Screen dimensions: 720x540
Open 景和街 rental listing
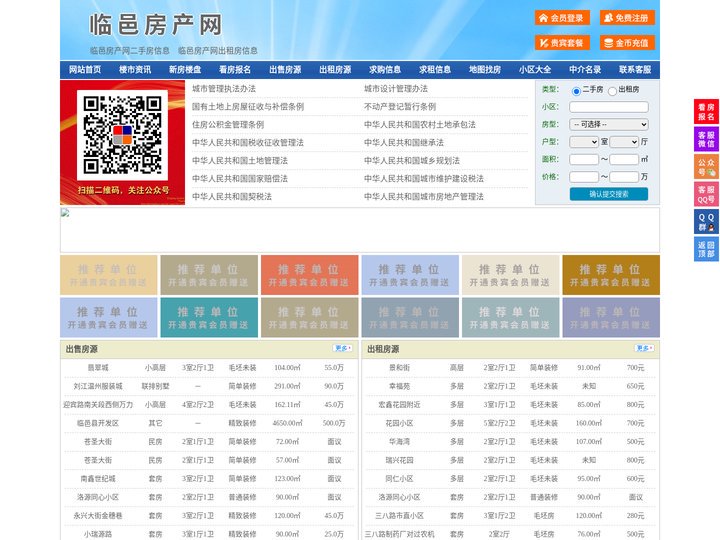pos(399,368)
